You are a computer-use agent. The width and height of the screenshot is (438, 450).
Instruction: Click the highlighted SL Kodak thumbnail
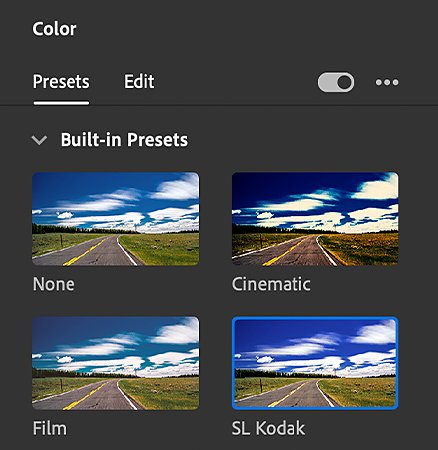[315, 363]
